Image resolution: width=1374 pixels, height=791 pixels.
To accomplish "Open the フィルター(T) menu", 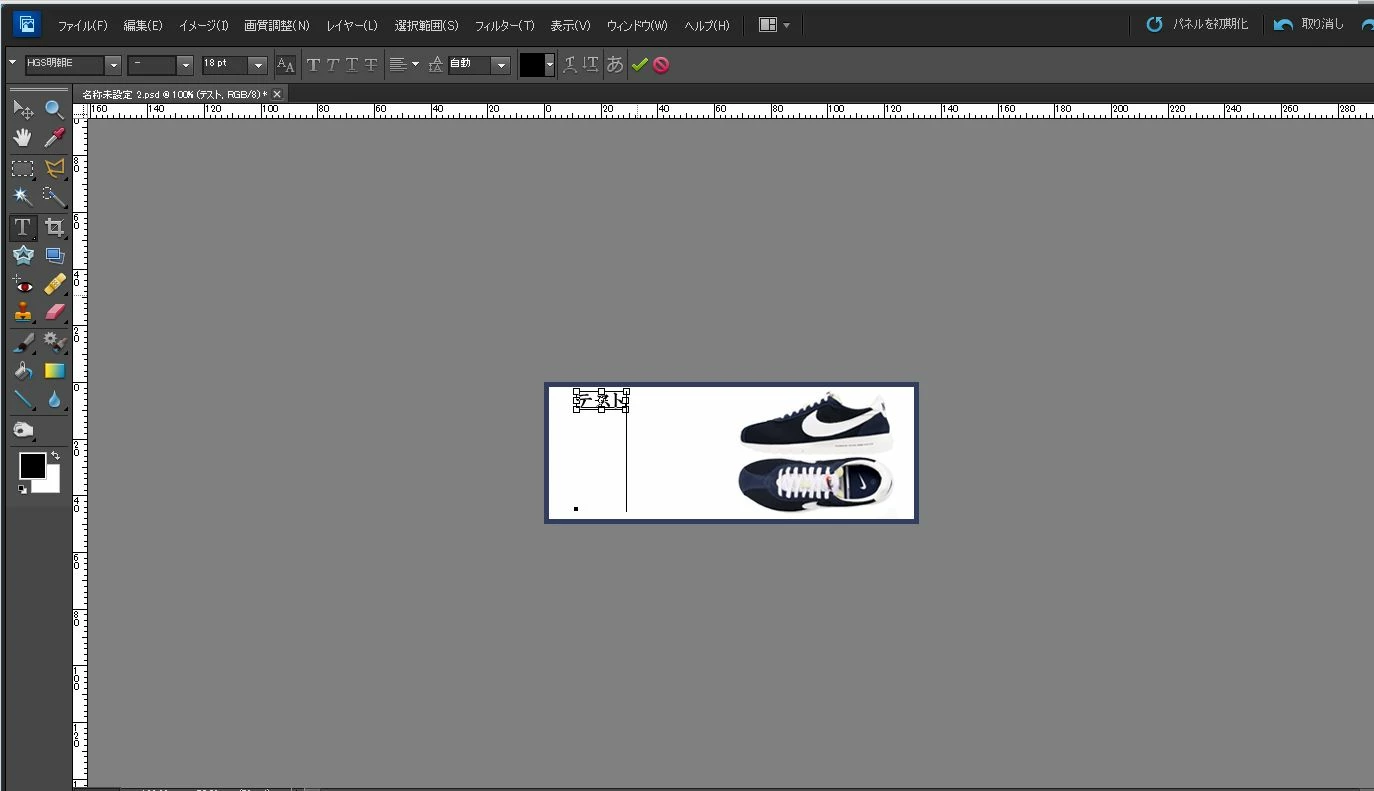I will click(504, 25).
